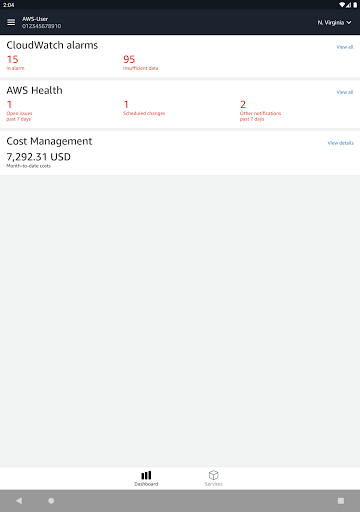Select the 95 Insufficient data count
The image size is (360, 512).
coord(140,62)
